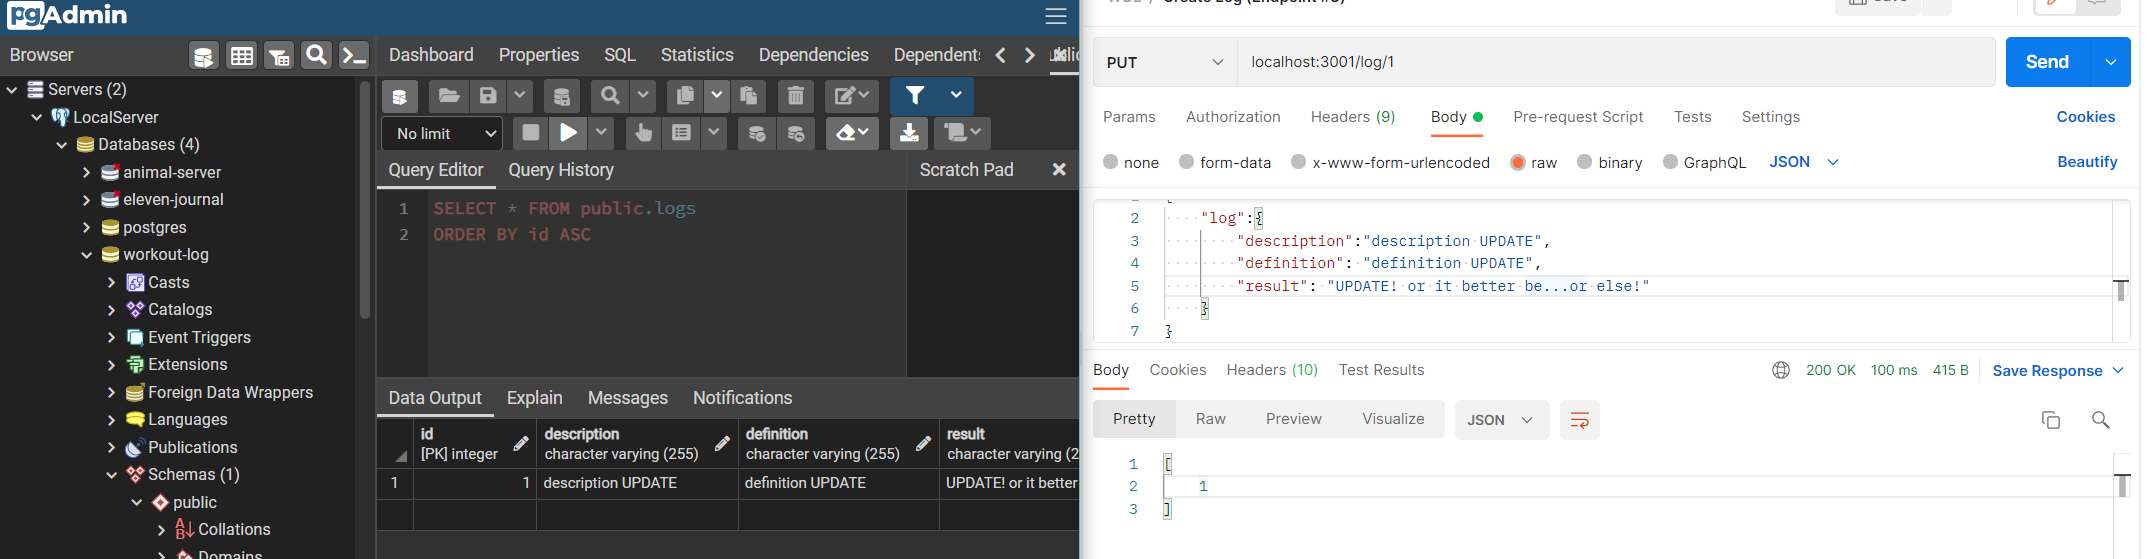Click the Beautify link
2149x559 pixels.
[x=2087, y=162]
